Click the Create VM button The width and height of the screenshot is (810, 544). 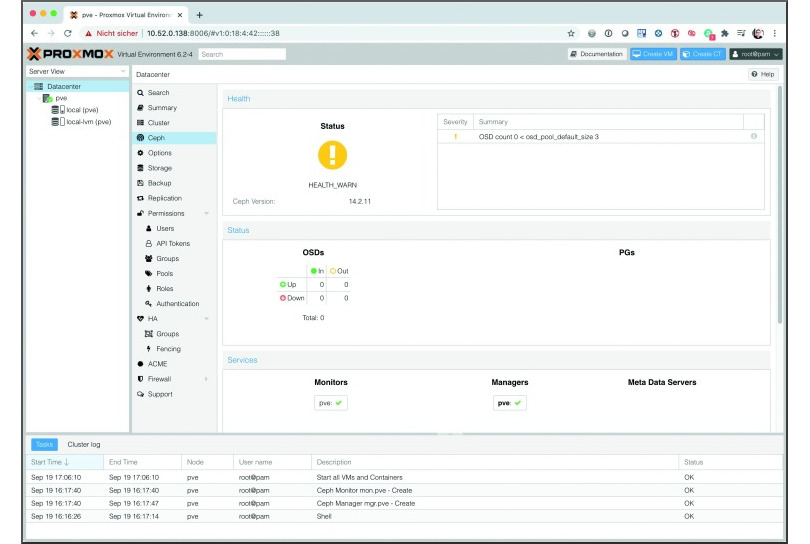[653, 54]
